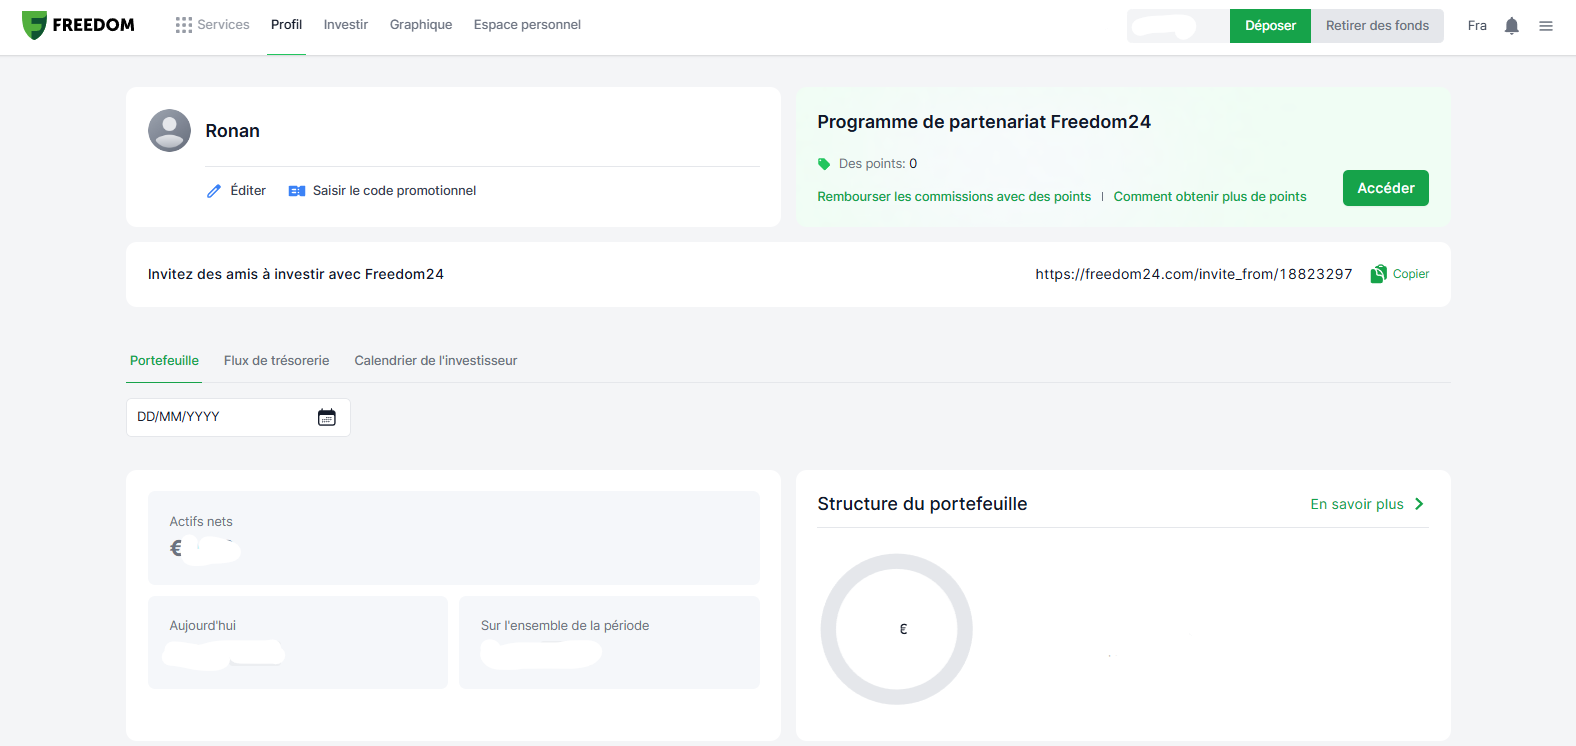
Task: Click the green Déposer button
Action: click(1270, 26)
